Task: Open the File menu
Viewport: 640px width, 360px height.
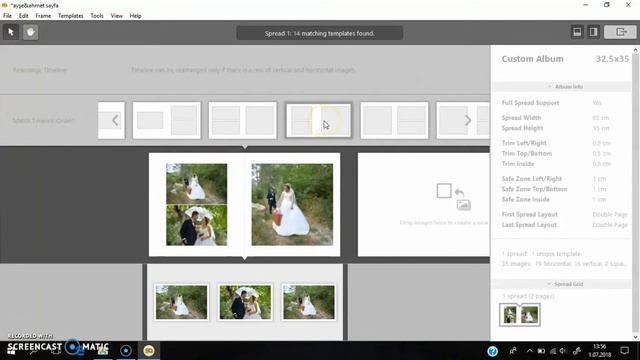Action: pyautogui.click(x=7, y=16)
